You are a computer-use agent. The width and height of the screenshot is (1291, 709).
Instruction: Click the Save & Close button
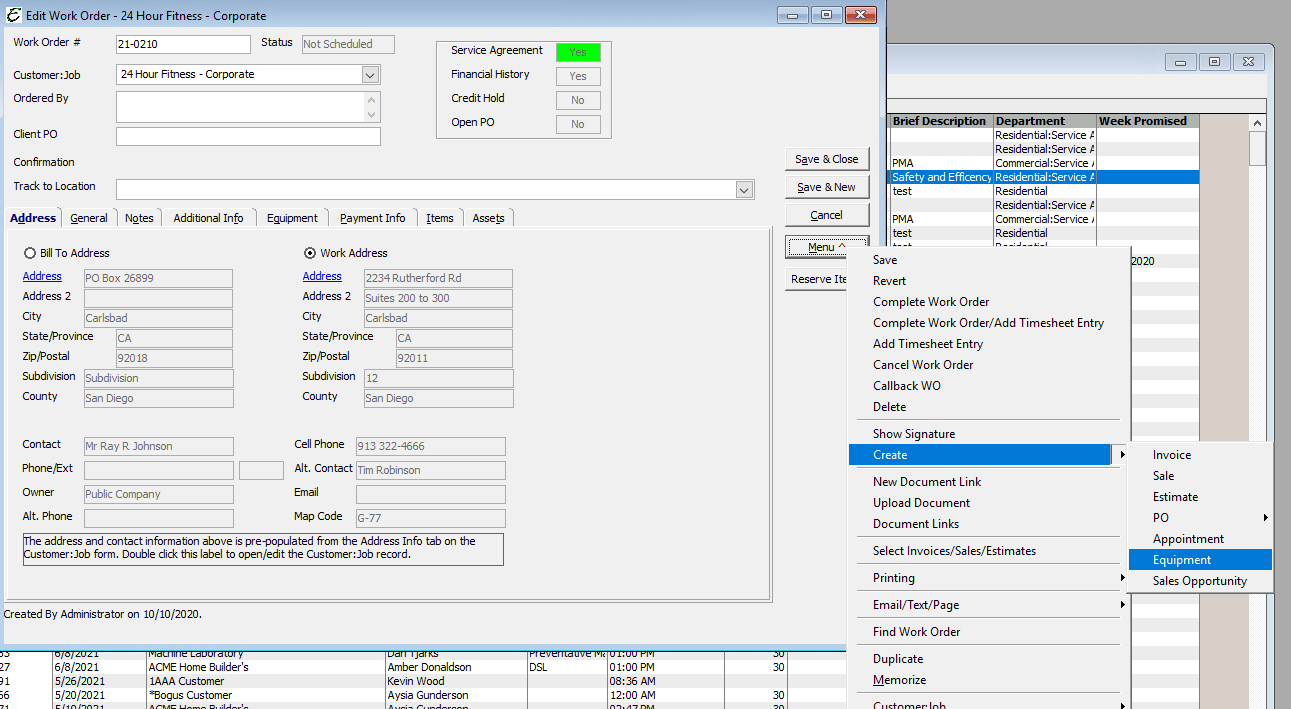coord(826,159)
